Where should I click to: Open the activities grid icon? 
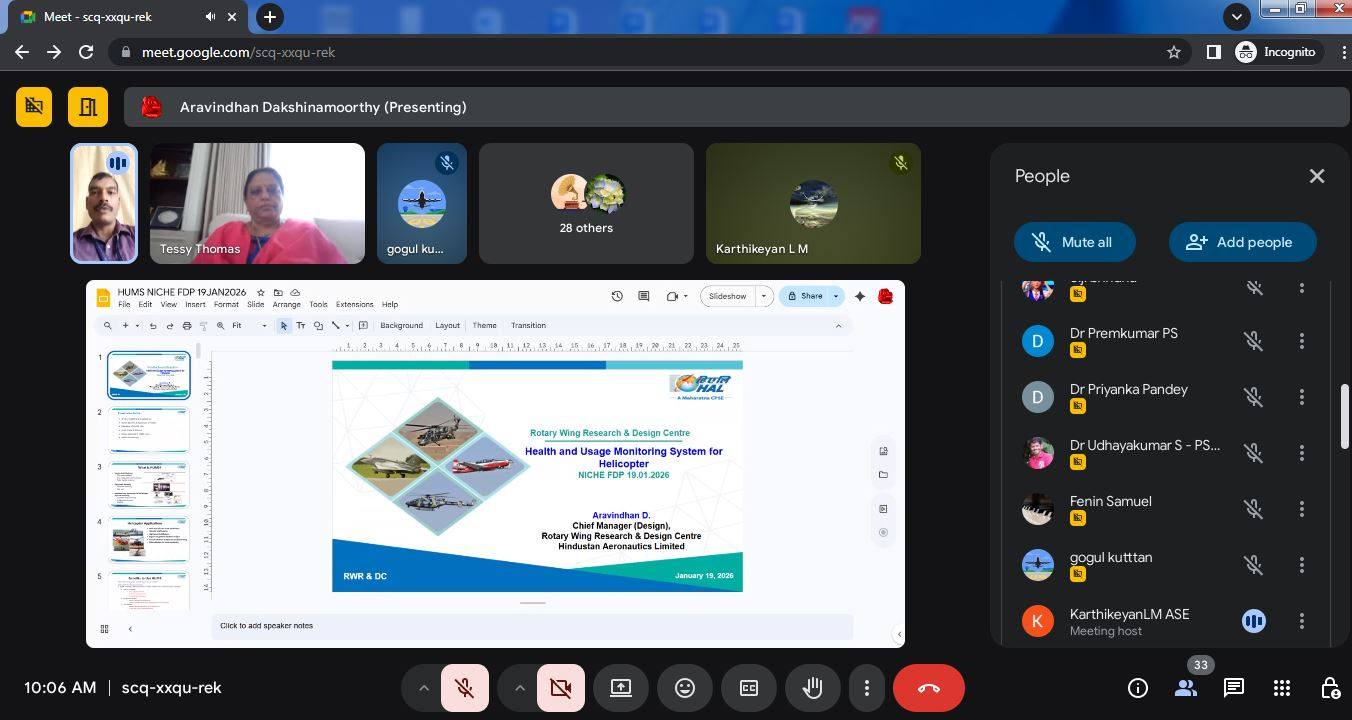(1282, 688)
